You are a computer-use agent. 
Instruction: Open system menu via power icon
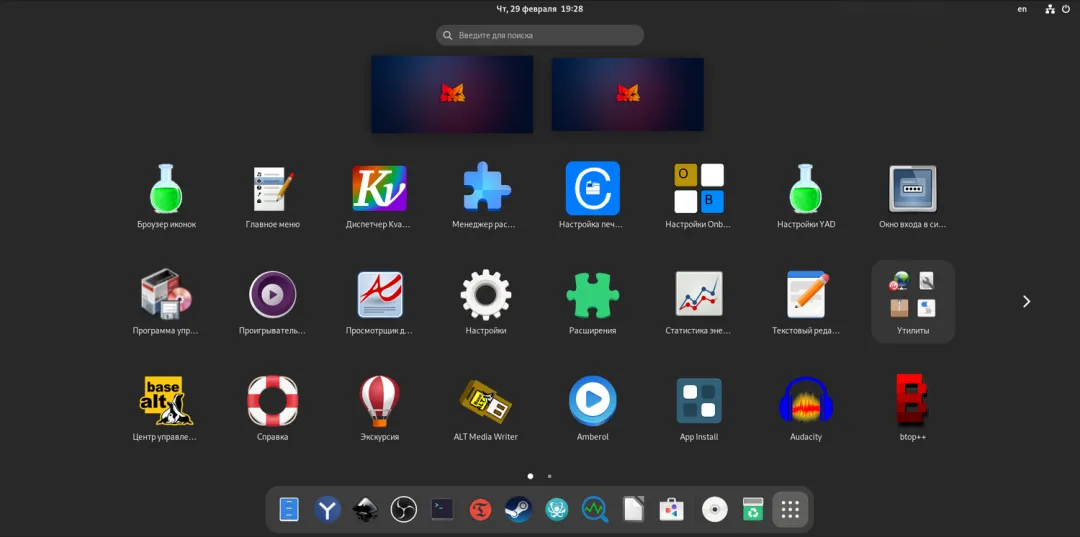[x=1067, y=9]
